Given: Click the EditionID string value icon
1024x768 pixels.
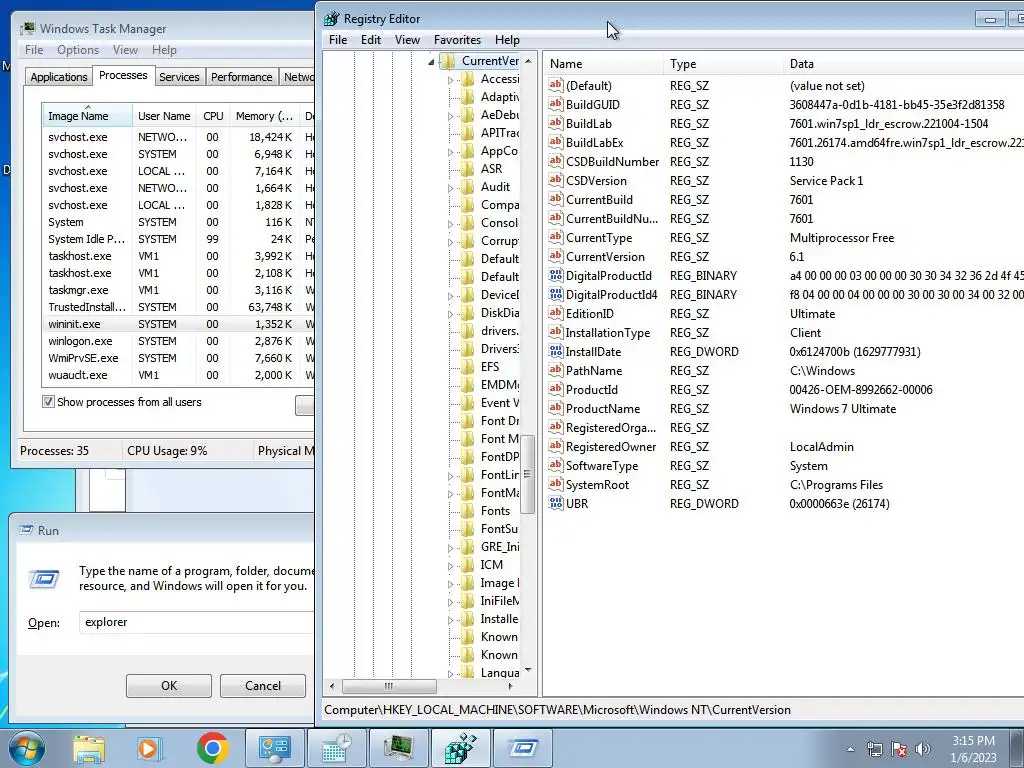Looking at the screenshot, I should (556, 313).
